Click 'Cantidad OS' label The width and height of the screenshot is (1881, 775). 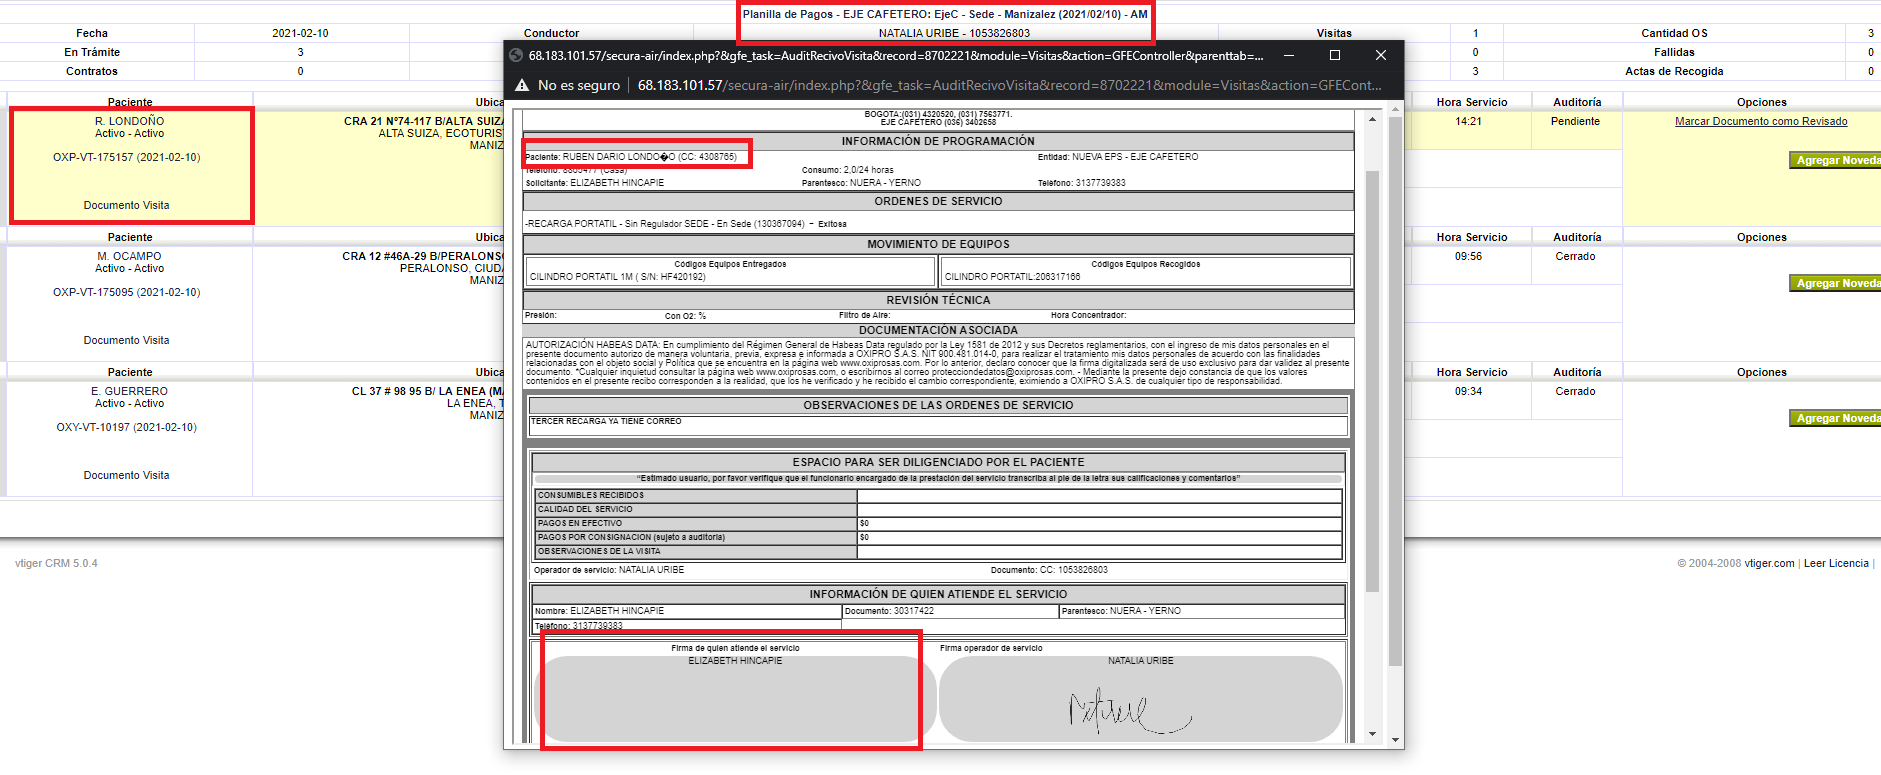pos(1674,34)
